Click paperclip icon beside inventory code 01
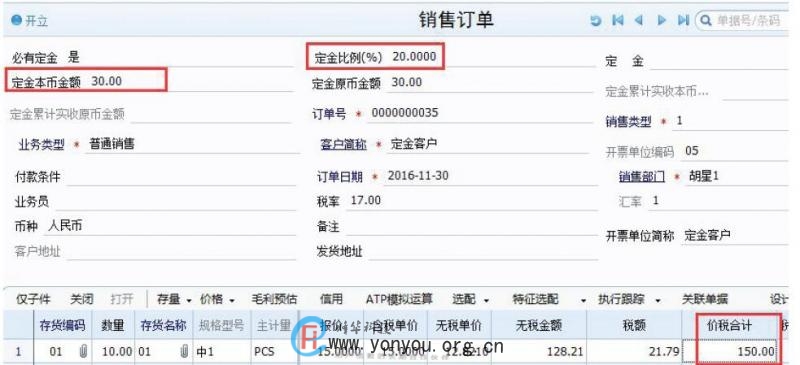Viewport: 800px width, 365px height. point(83,351)
